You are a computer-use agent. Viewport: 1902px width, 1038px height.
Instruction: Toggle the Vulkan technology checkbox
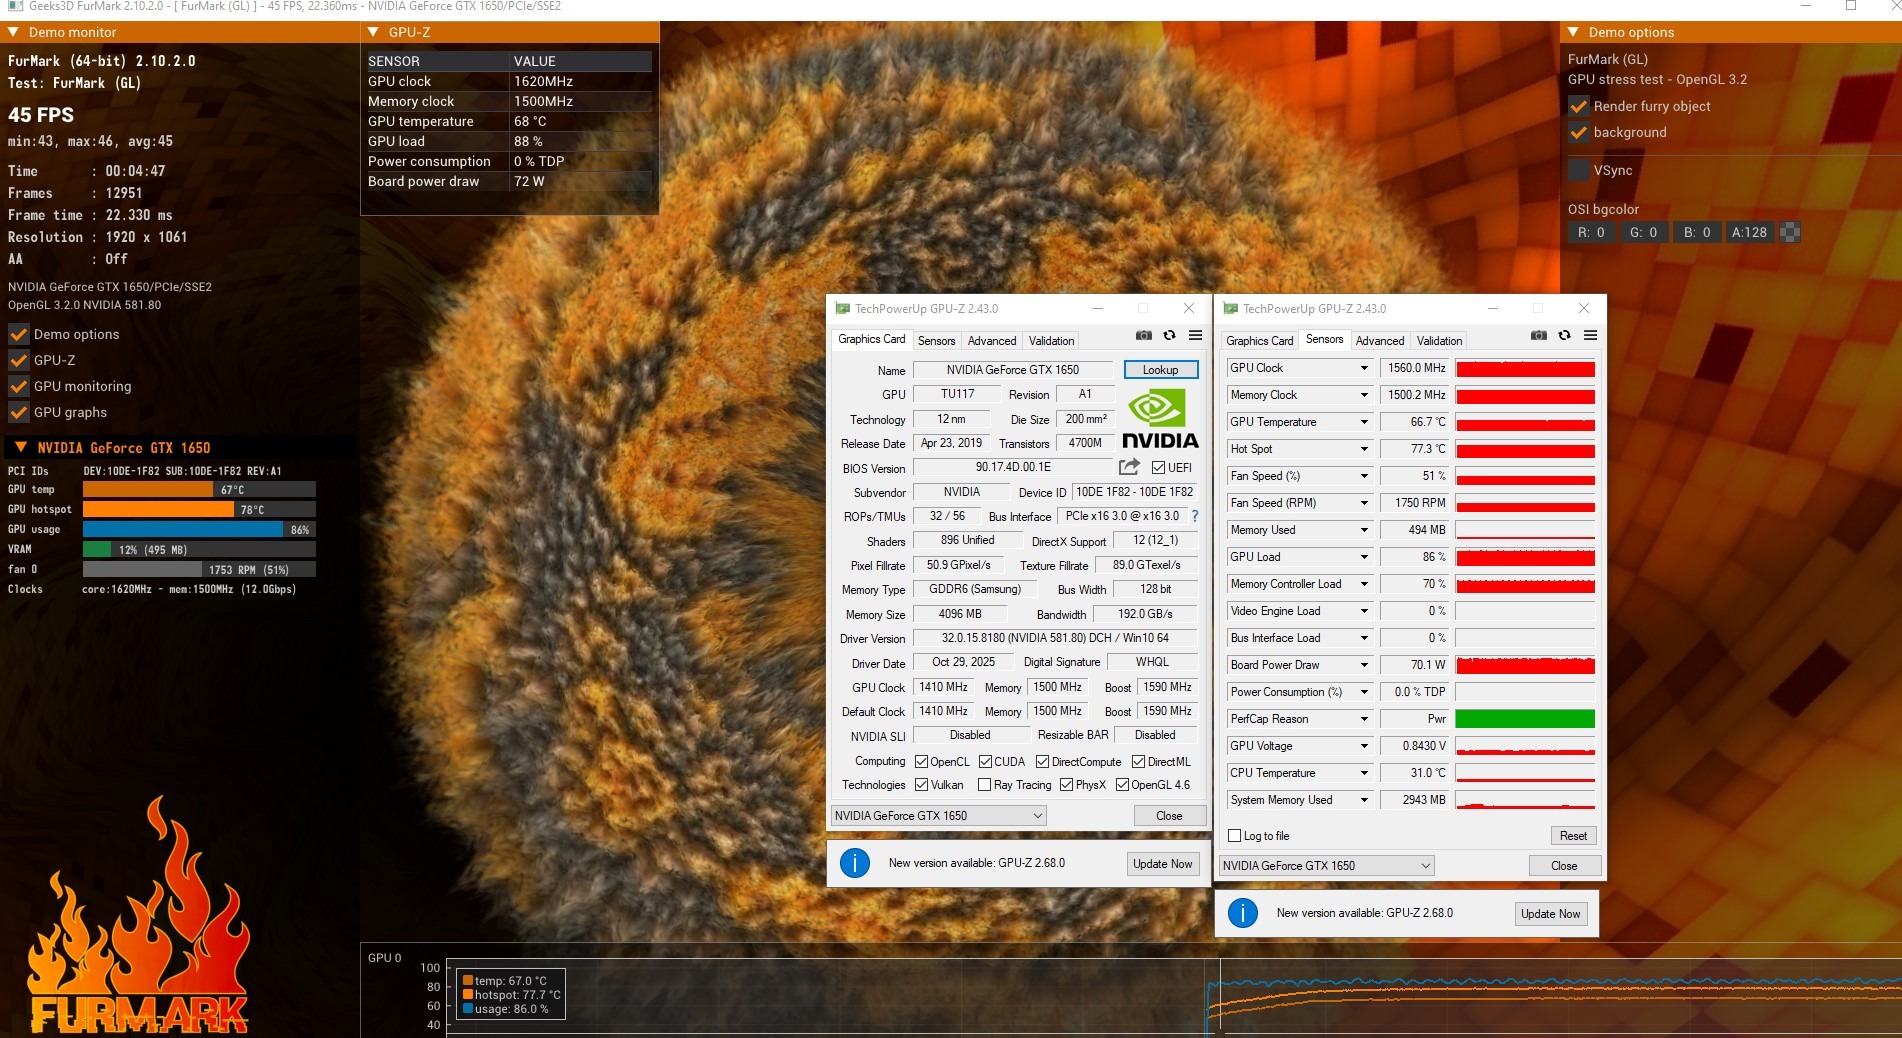coord(922,785)
